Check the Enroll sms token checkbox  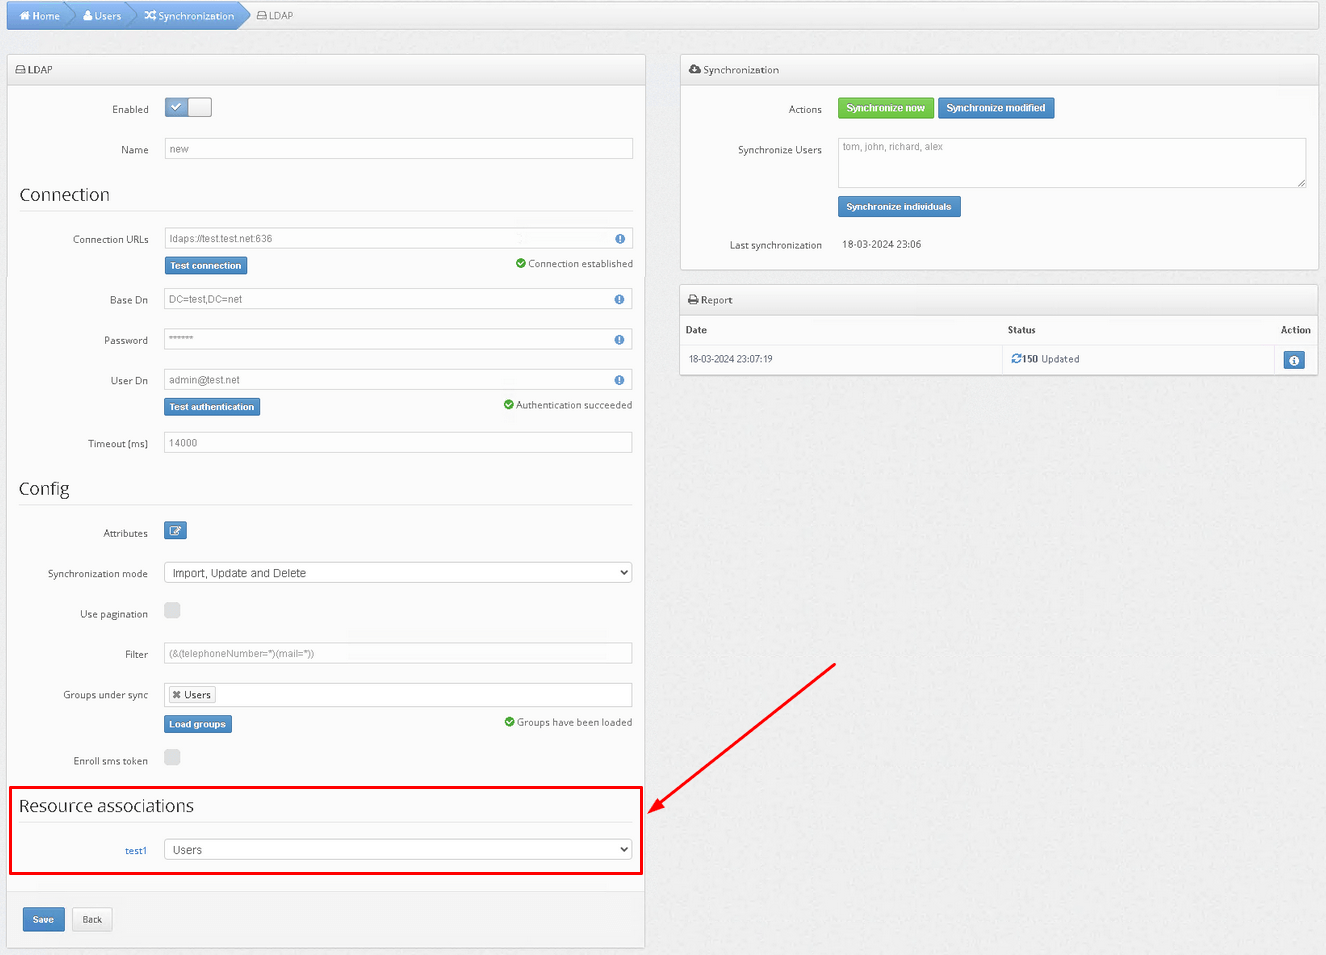pos(172,757)
